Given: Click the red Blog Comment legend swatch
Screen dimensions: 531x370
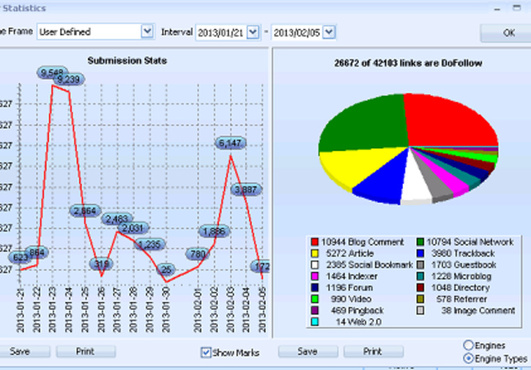Looking at the screenshot, I should [315, 242].
